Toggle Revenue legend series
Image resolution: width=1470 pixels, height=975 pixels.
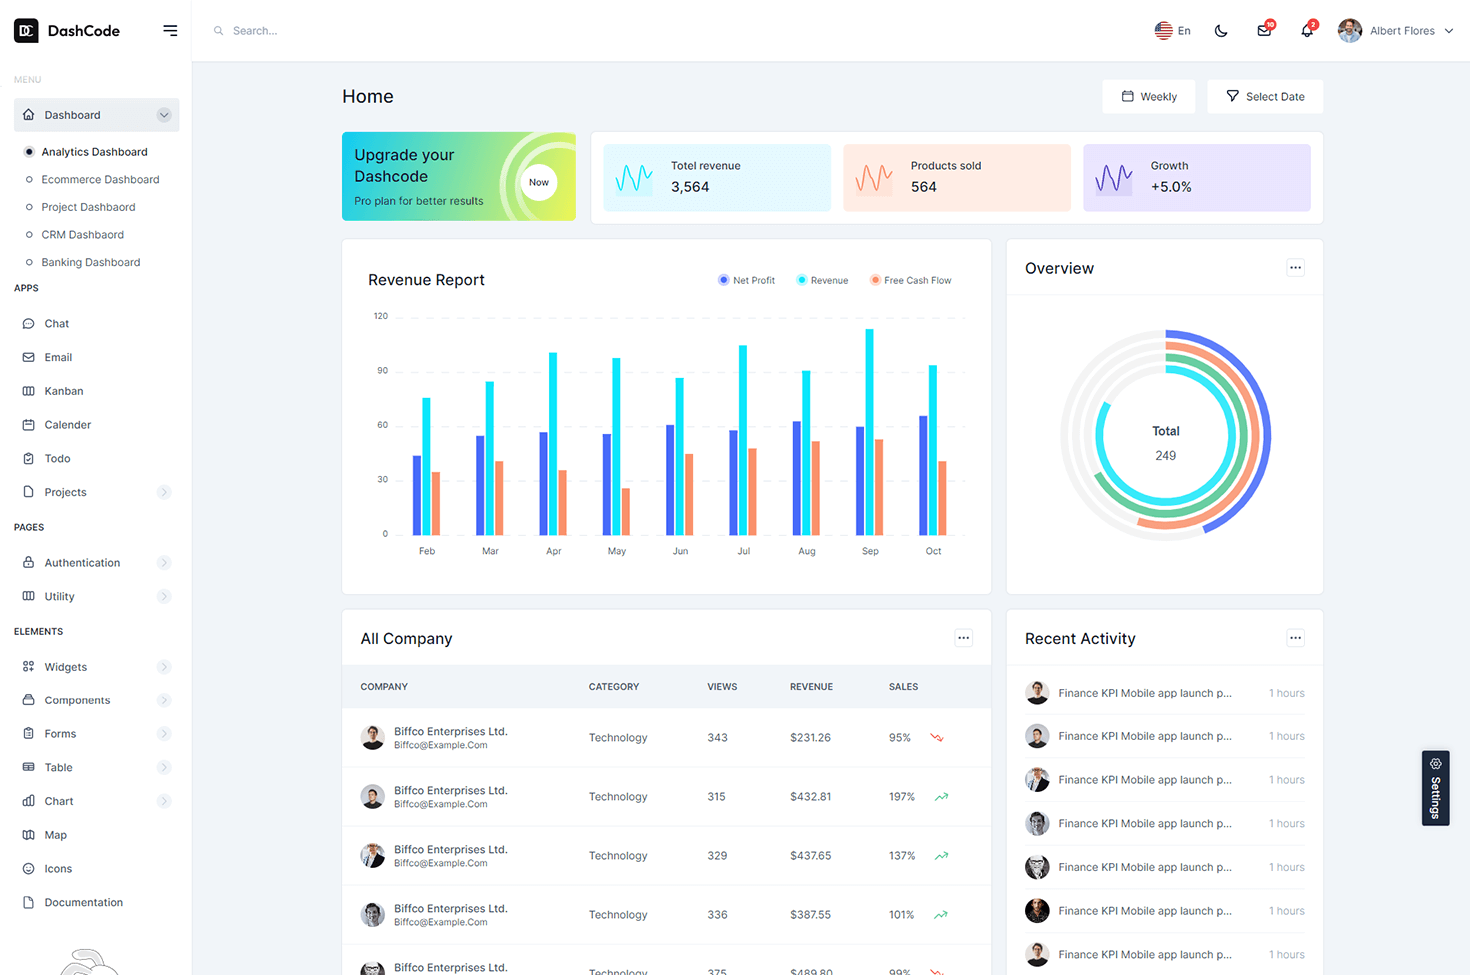[x=822, y=280]
